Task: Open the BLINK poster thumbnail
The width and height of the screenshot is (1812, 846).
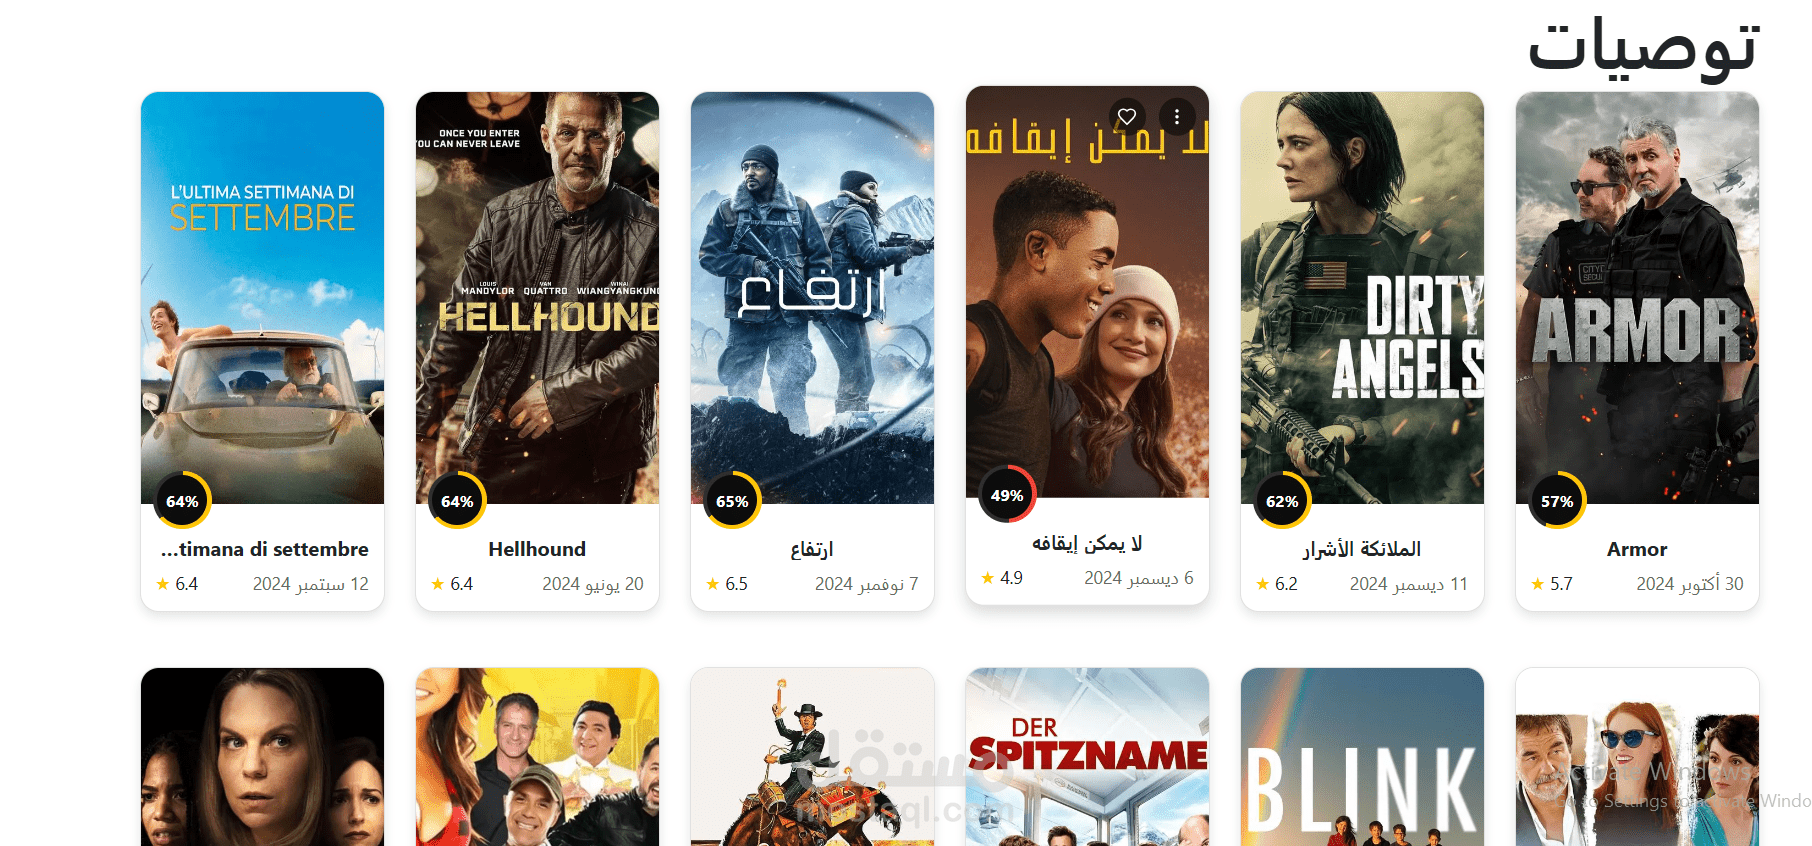Action: (1362, 757)
